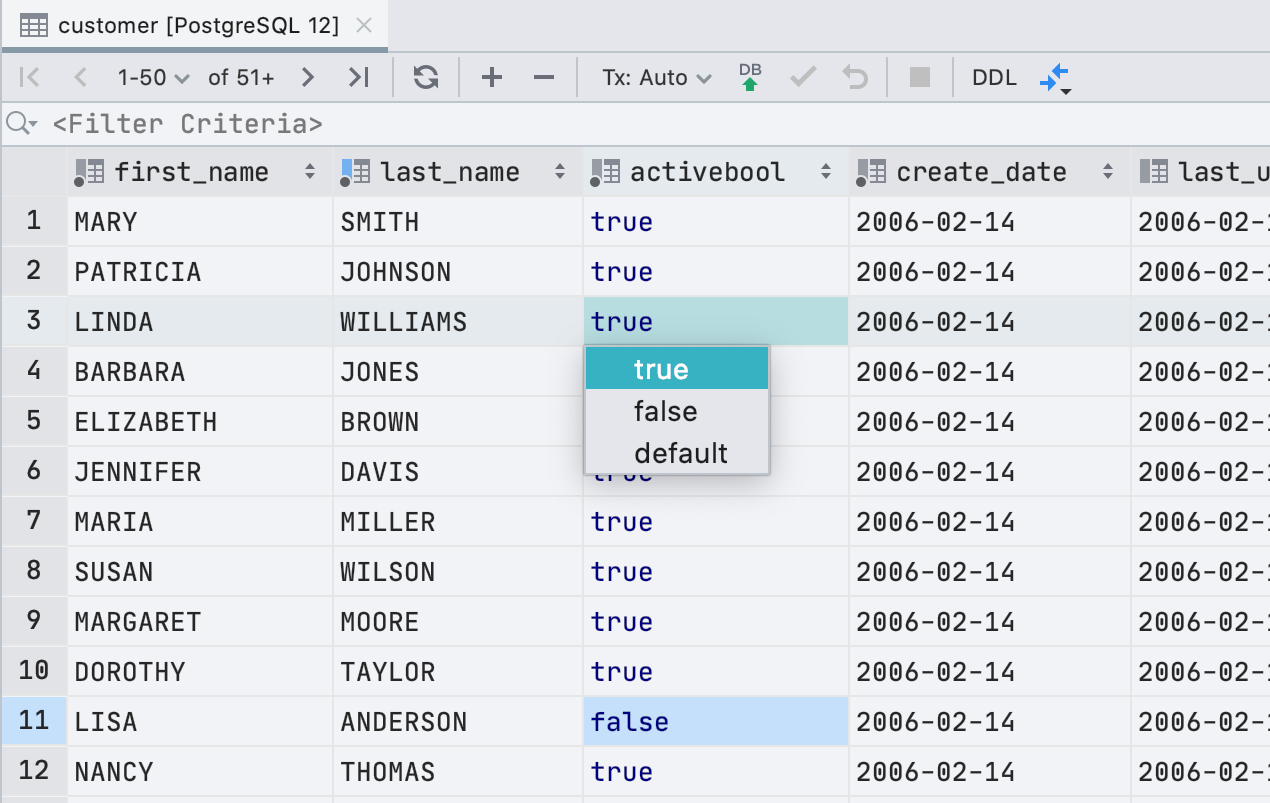Select the JENNIFER first name cell
The width and height of the screenshot is (1270, 803).
point(200,471)
